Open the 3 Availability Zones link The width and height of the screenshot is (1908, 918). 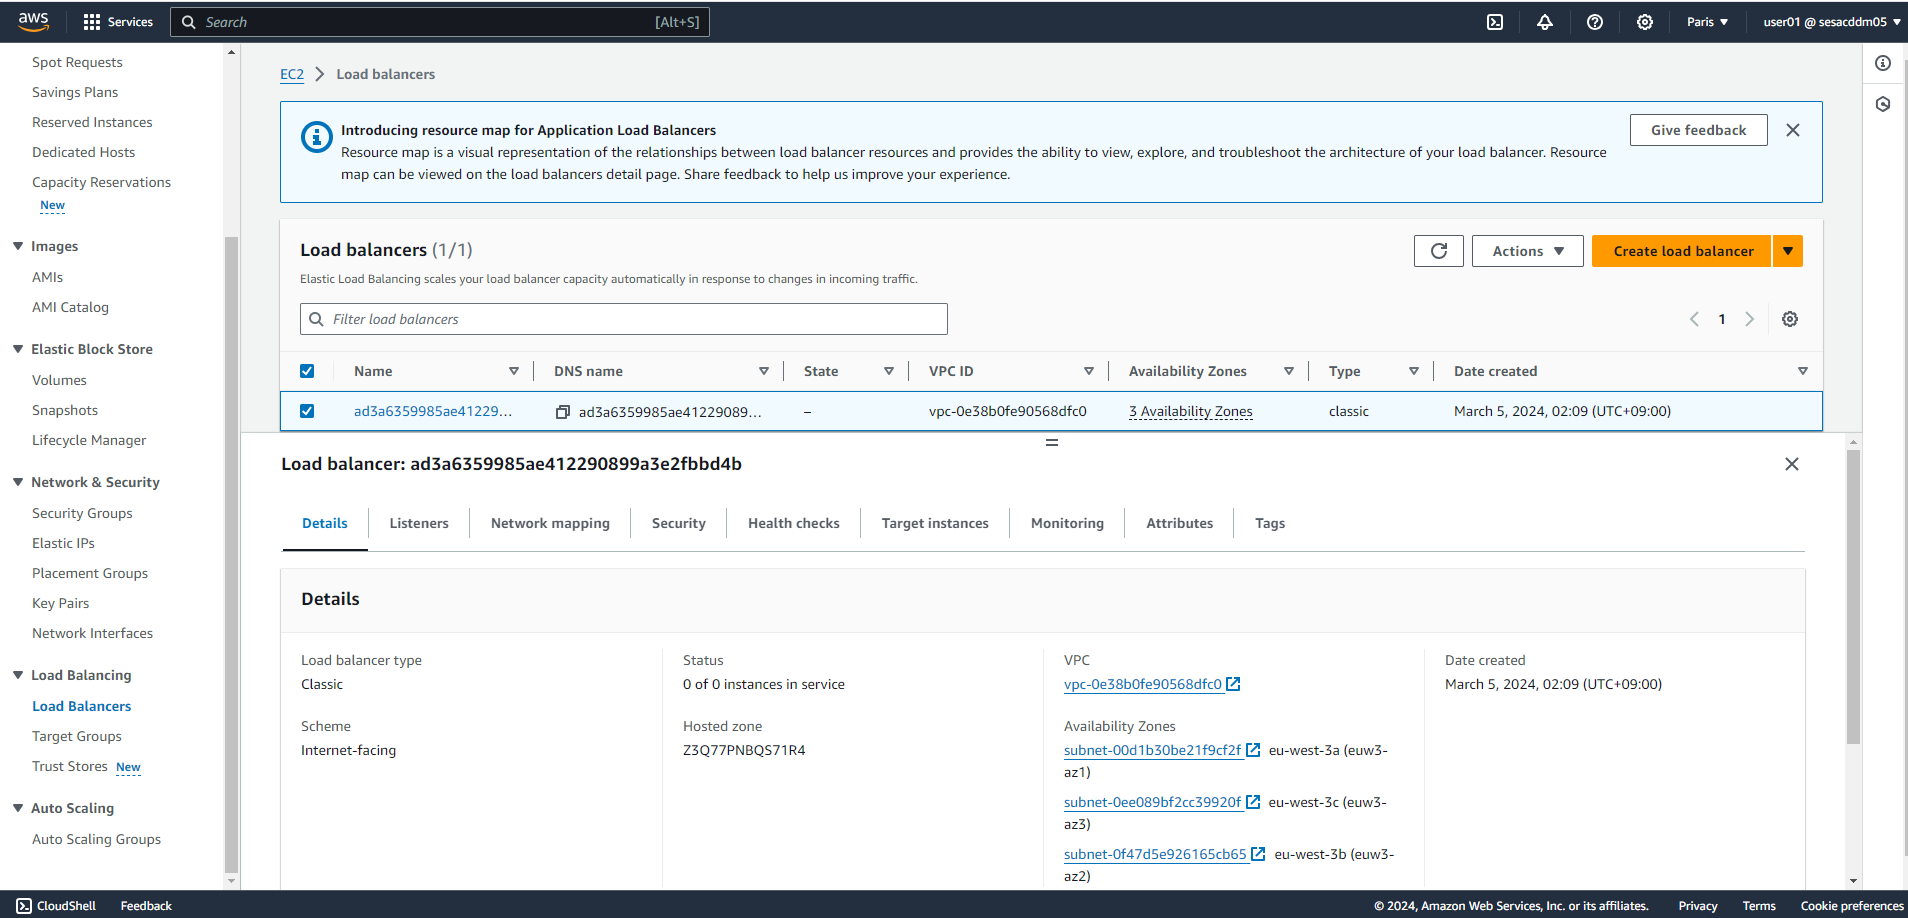point(1191,411)
